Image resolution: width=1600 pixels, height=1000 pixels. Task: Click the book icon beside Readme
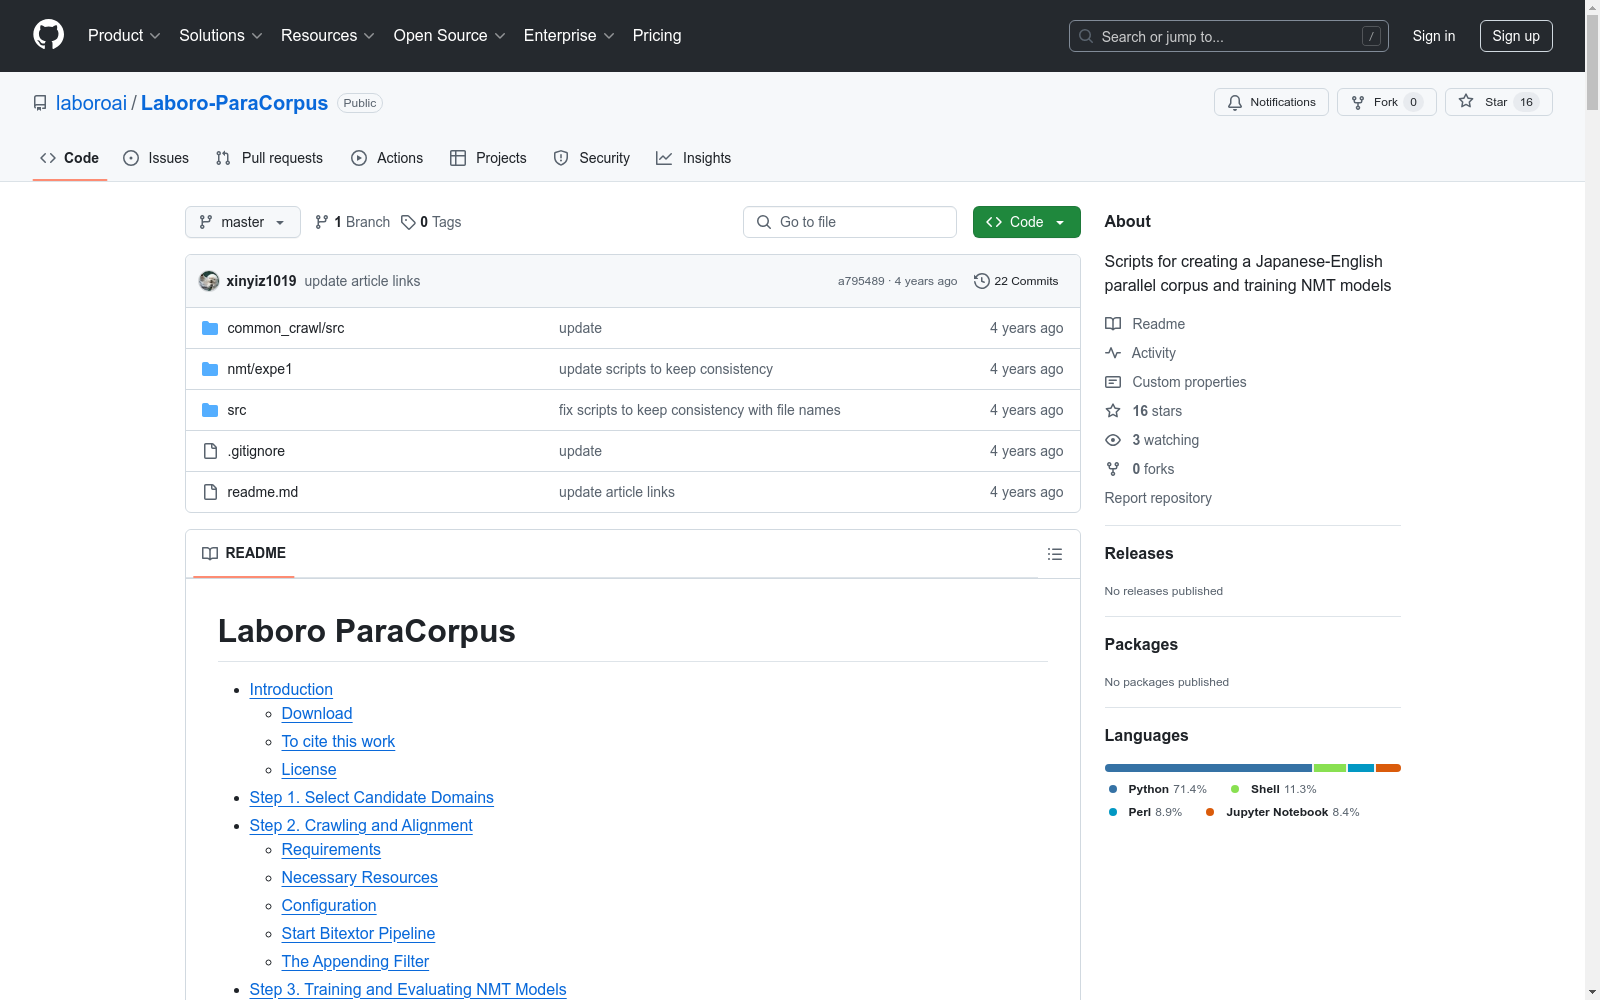click(1113, 324)
